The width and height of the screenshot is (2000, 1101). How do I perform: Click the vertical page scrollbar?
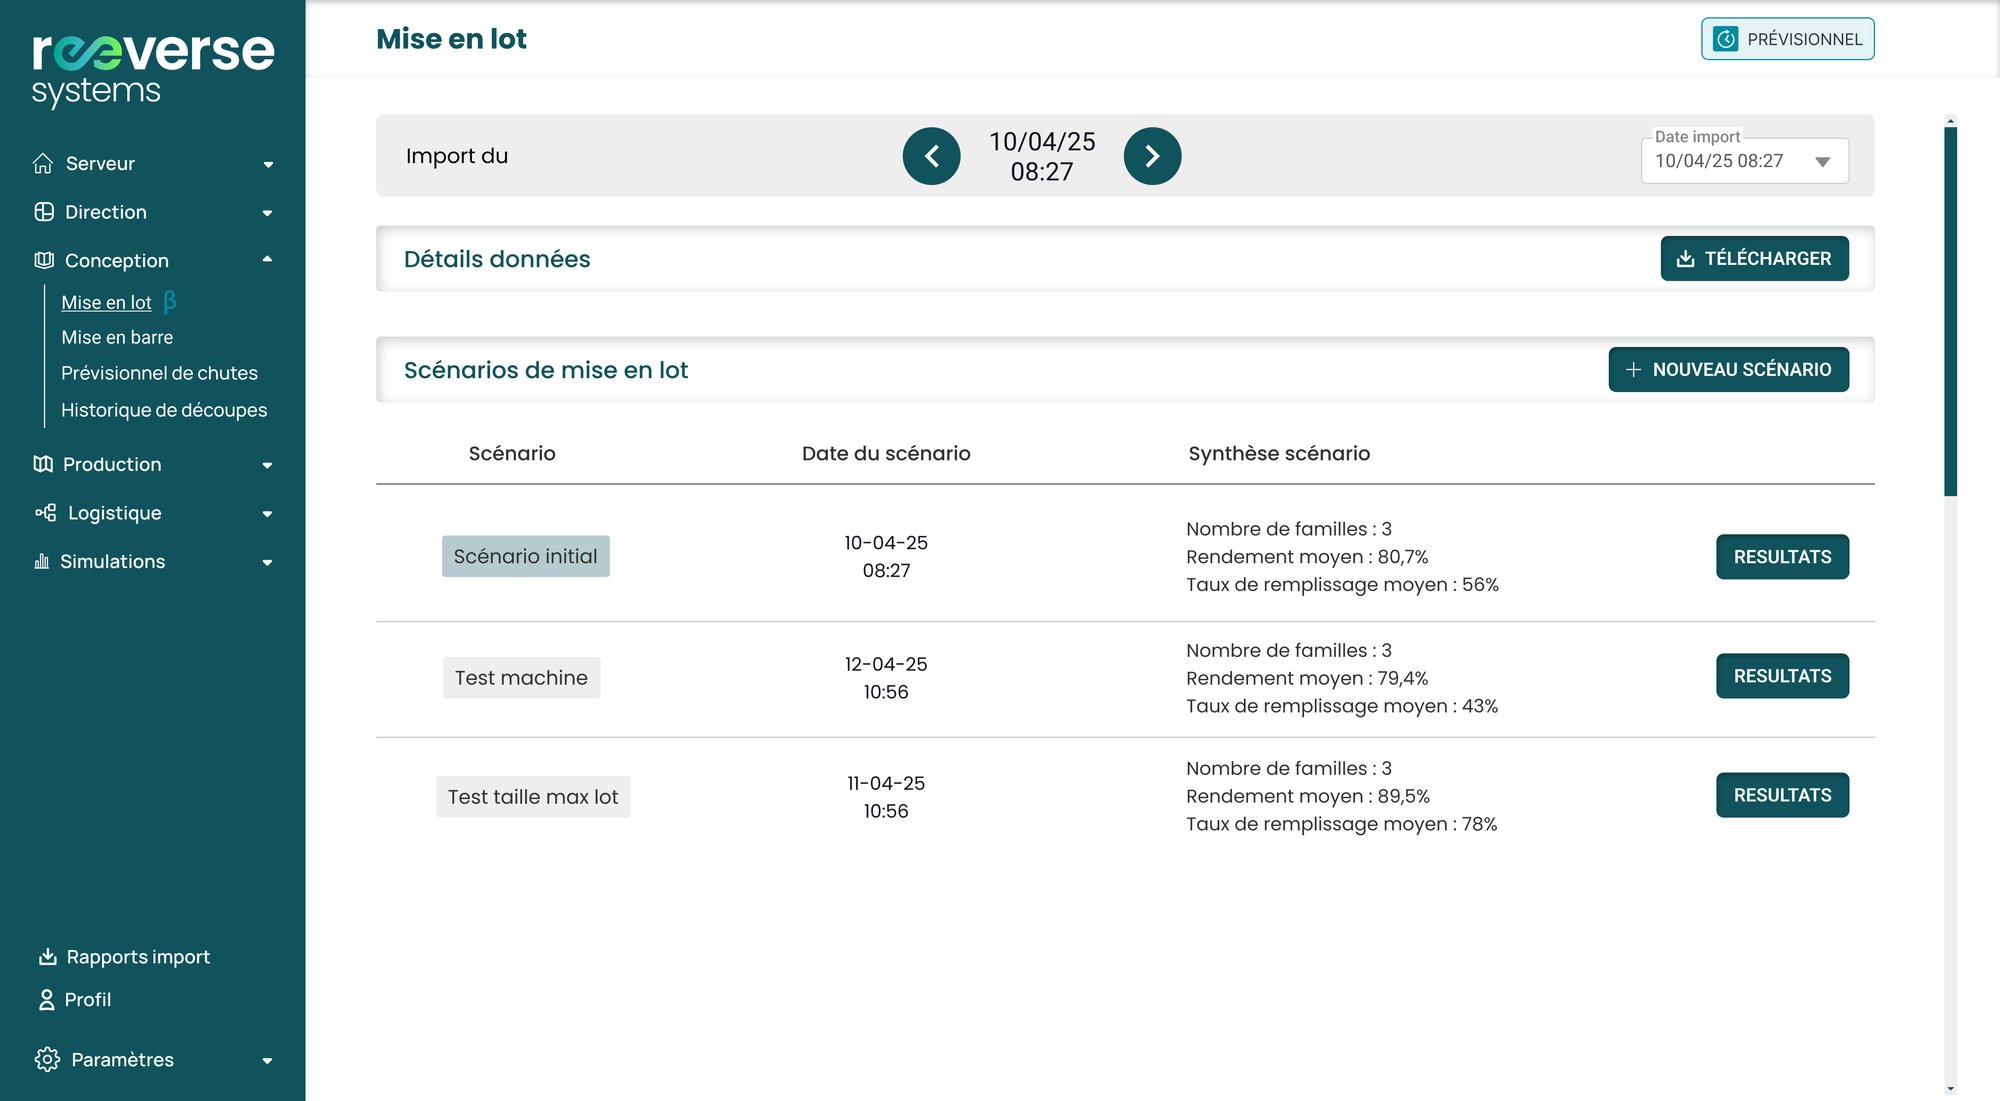1950,310
